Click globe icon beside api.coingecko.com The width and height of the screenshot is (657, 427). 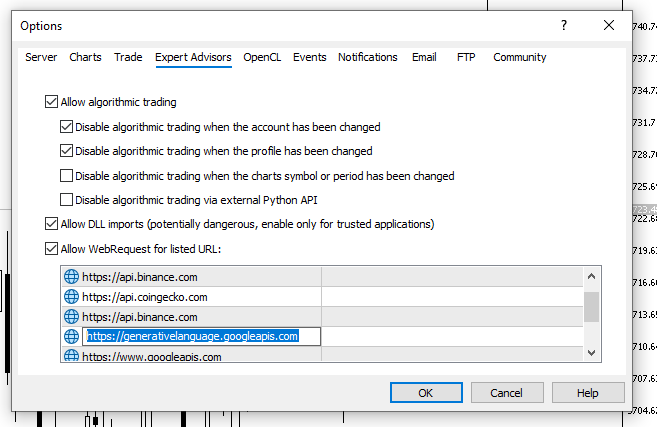[x=71, y=297]
